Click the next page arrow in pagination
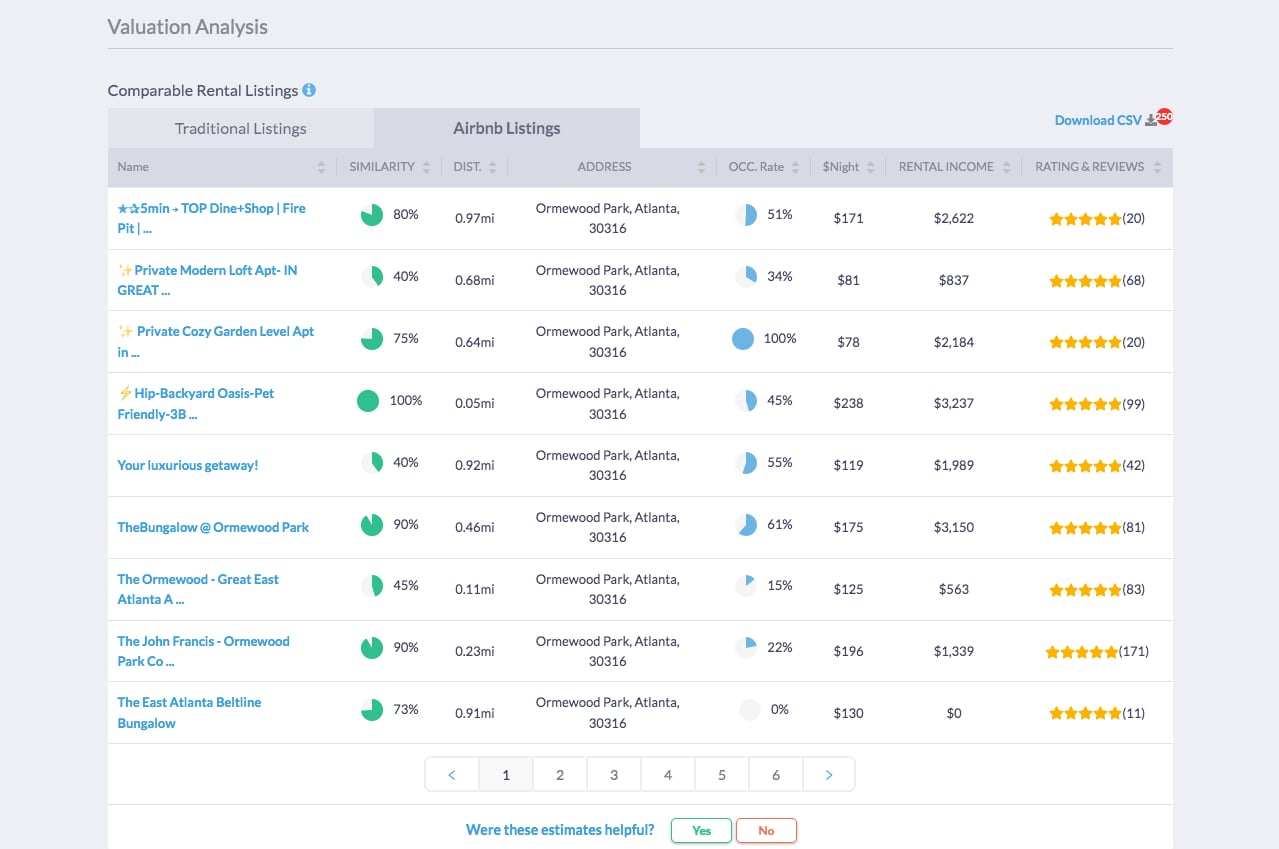 (829, 773)
